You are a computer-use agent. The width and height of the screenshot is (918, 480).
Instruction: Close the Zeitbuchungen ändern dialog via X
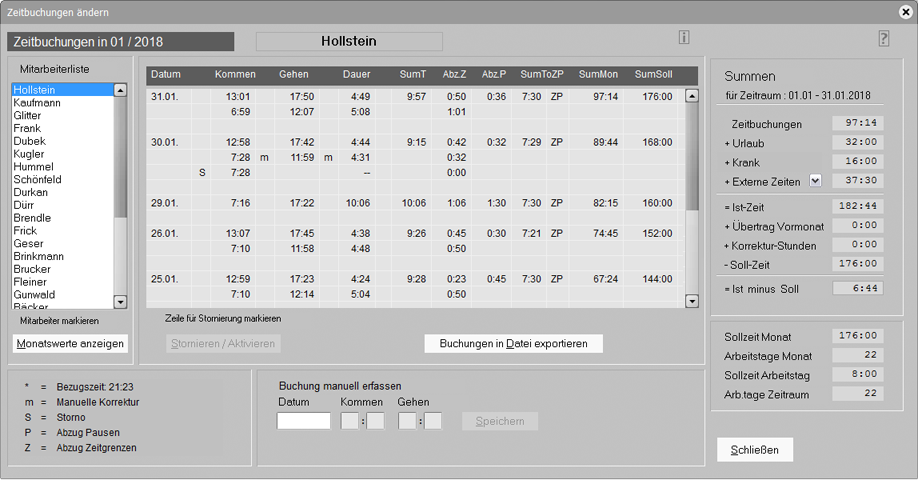coord(906,12)
